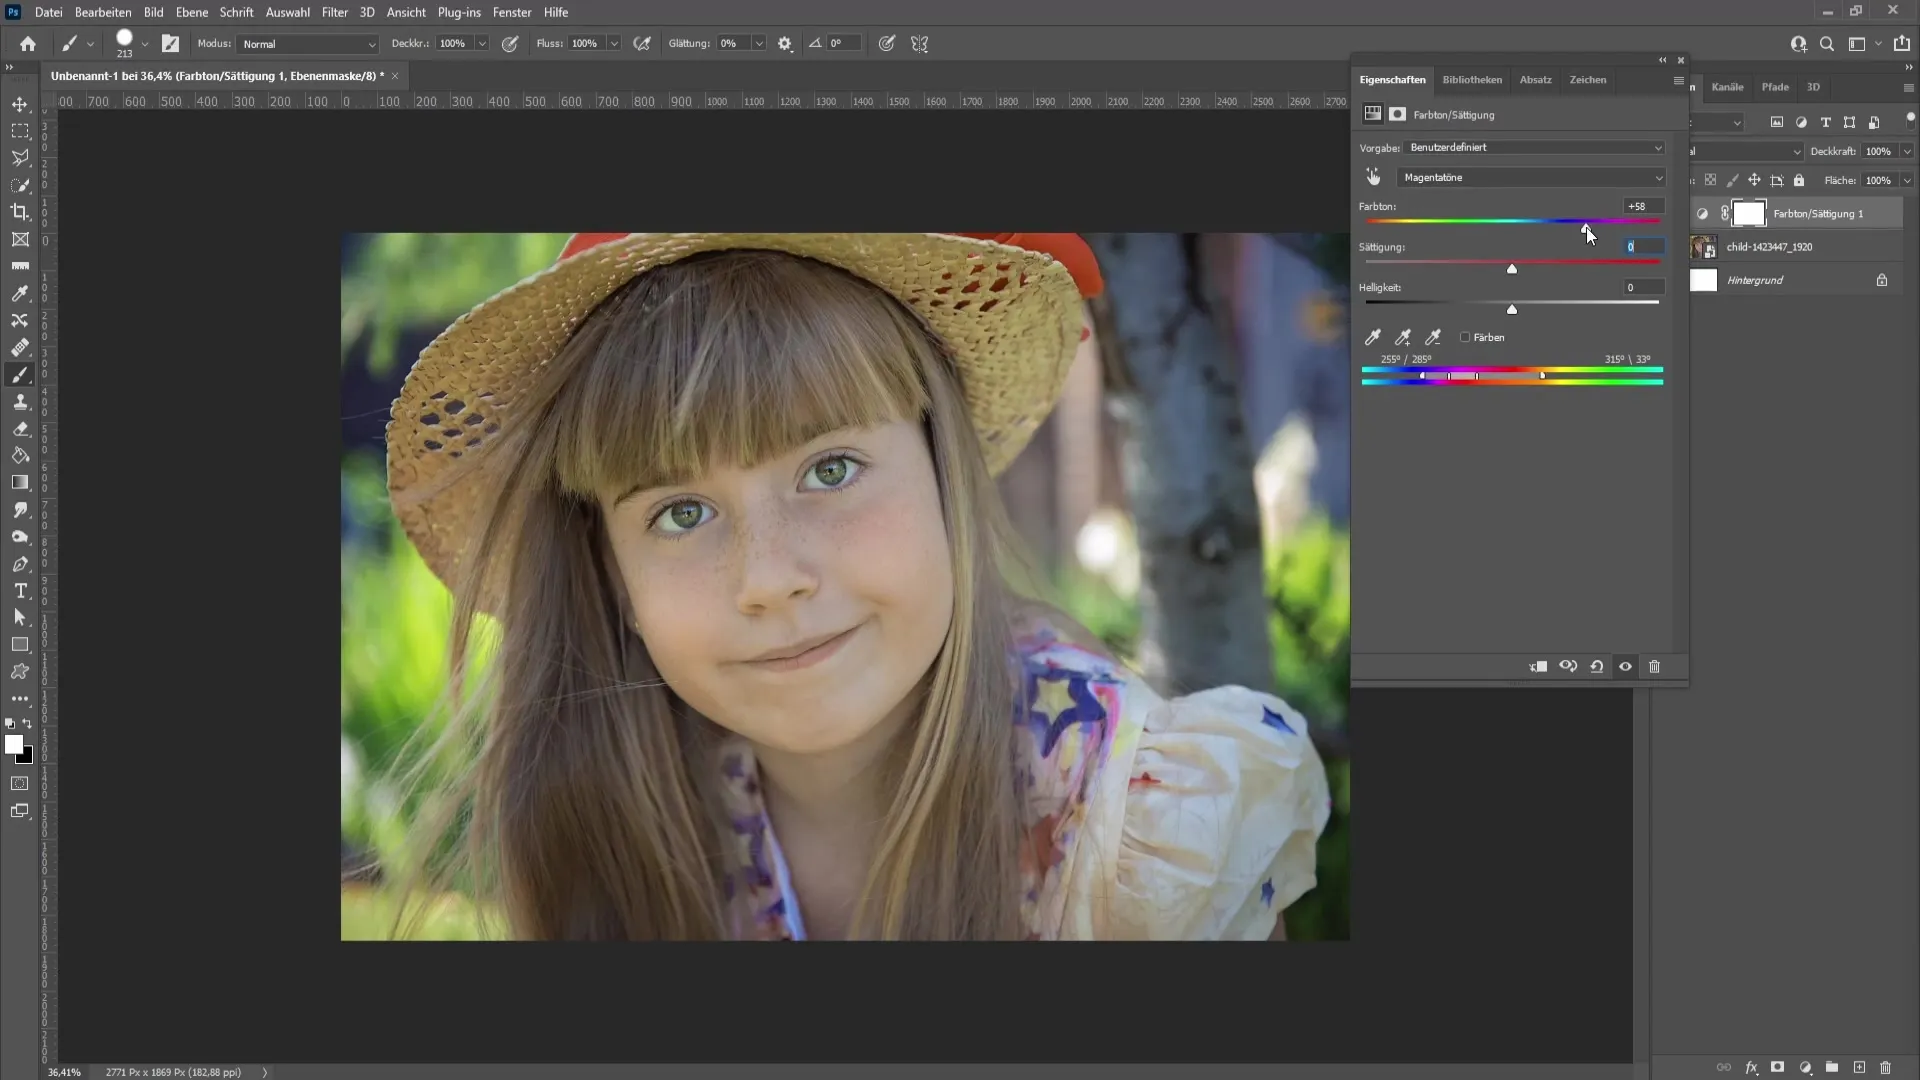Select the Clone Stamp tool

20,401
